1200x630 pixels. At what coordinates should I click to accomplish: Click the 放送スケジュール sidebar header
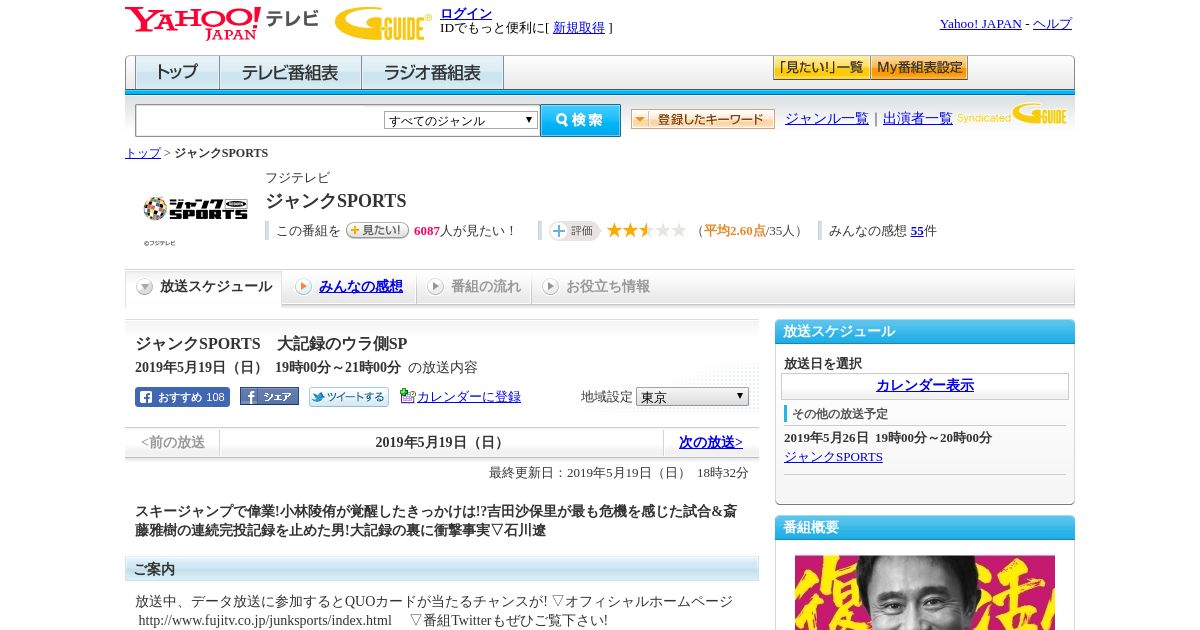(925, 332)
